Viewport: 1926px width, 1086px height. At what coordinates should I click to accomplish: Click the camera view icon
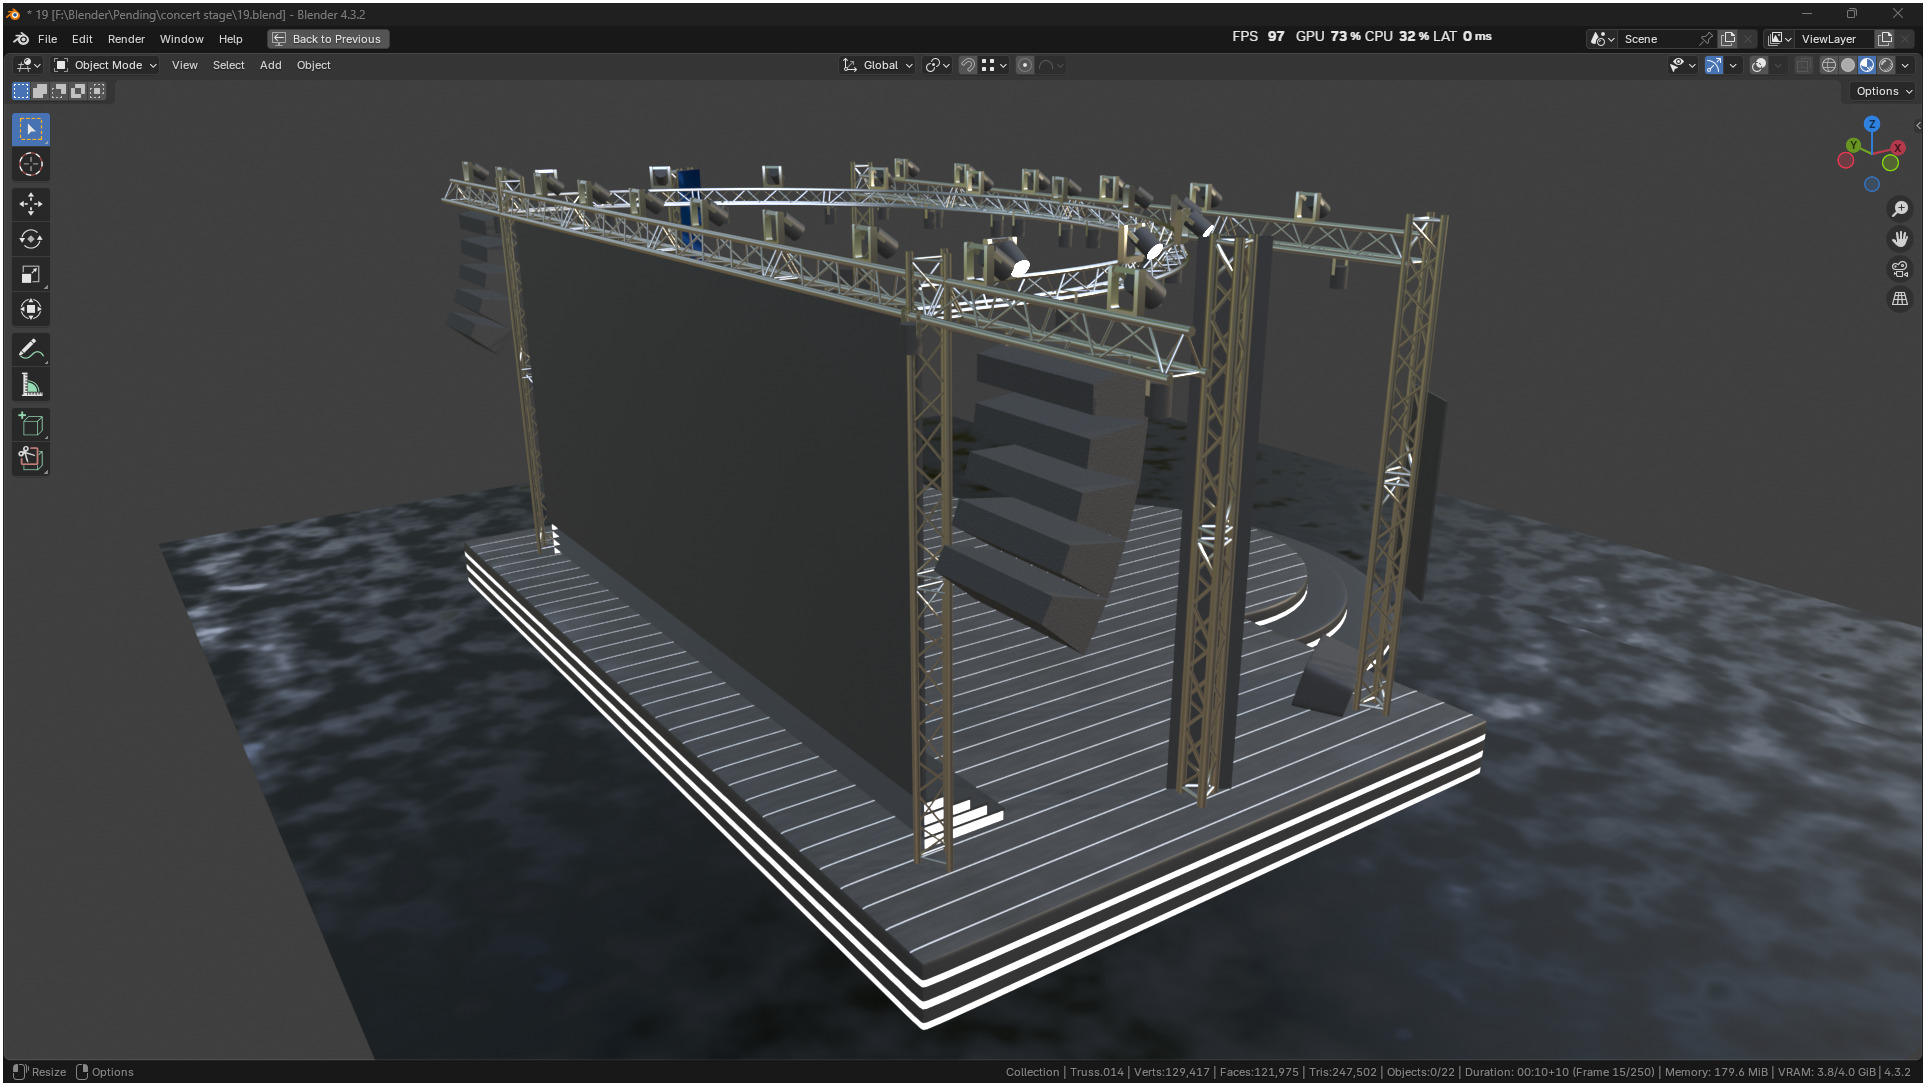(x=1899, y=269)
